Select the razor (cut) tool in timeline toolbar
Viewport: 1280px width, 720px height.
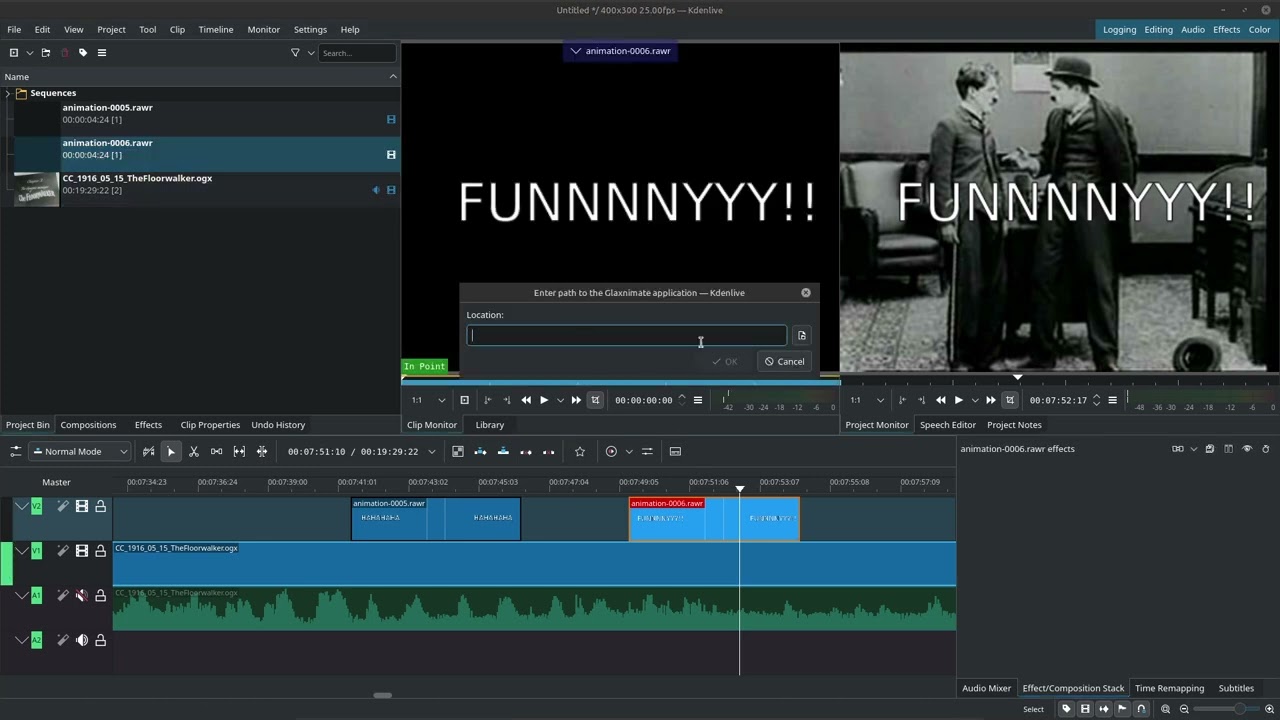point(194,451)
